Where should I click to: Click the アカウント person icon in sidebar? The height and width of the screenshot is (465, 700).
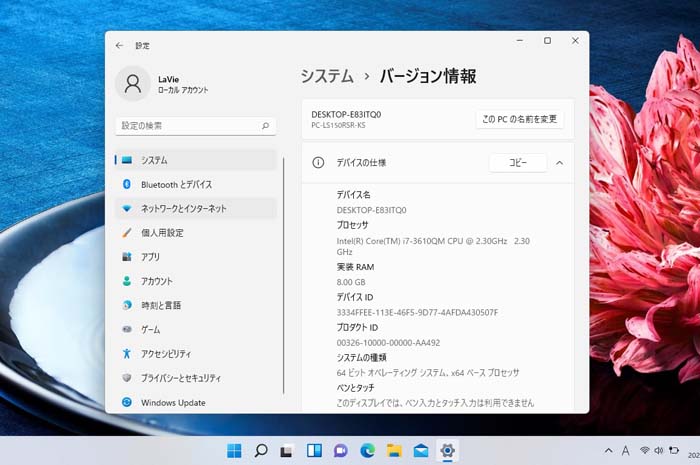pyautogui.click(x=127, y=281)
